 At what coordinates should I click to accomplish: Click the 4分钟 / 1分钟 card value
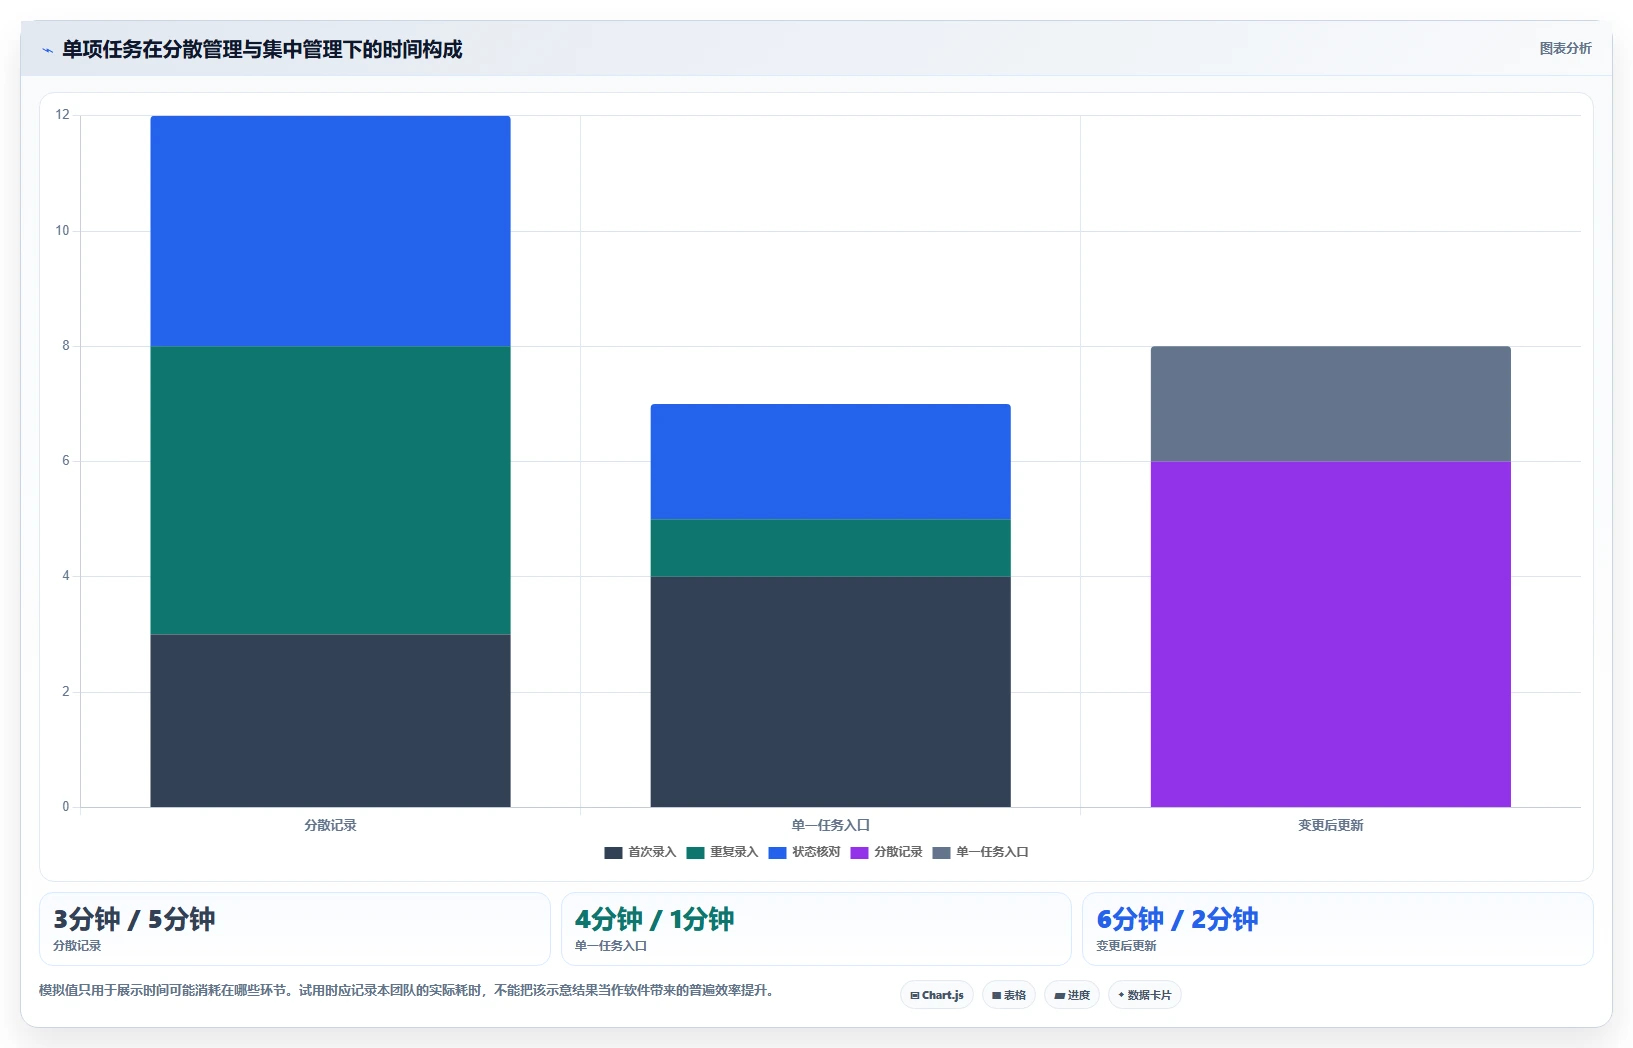pyautogui.click(x=654, y=919)
